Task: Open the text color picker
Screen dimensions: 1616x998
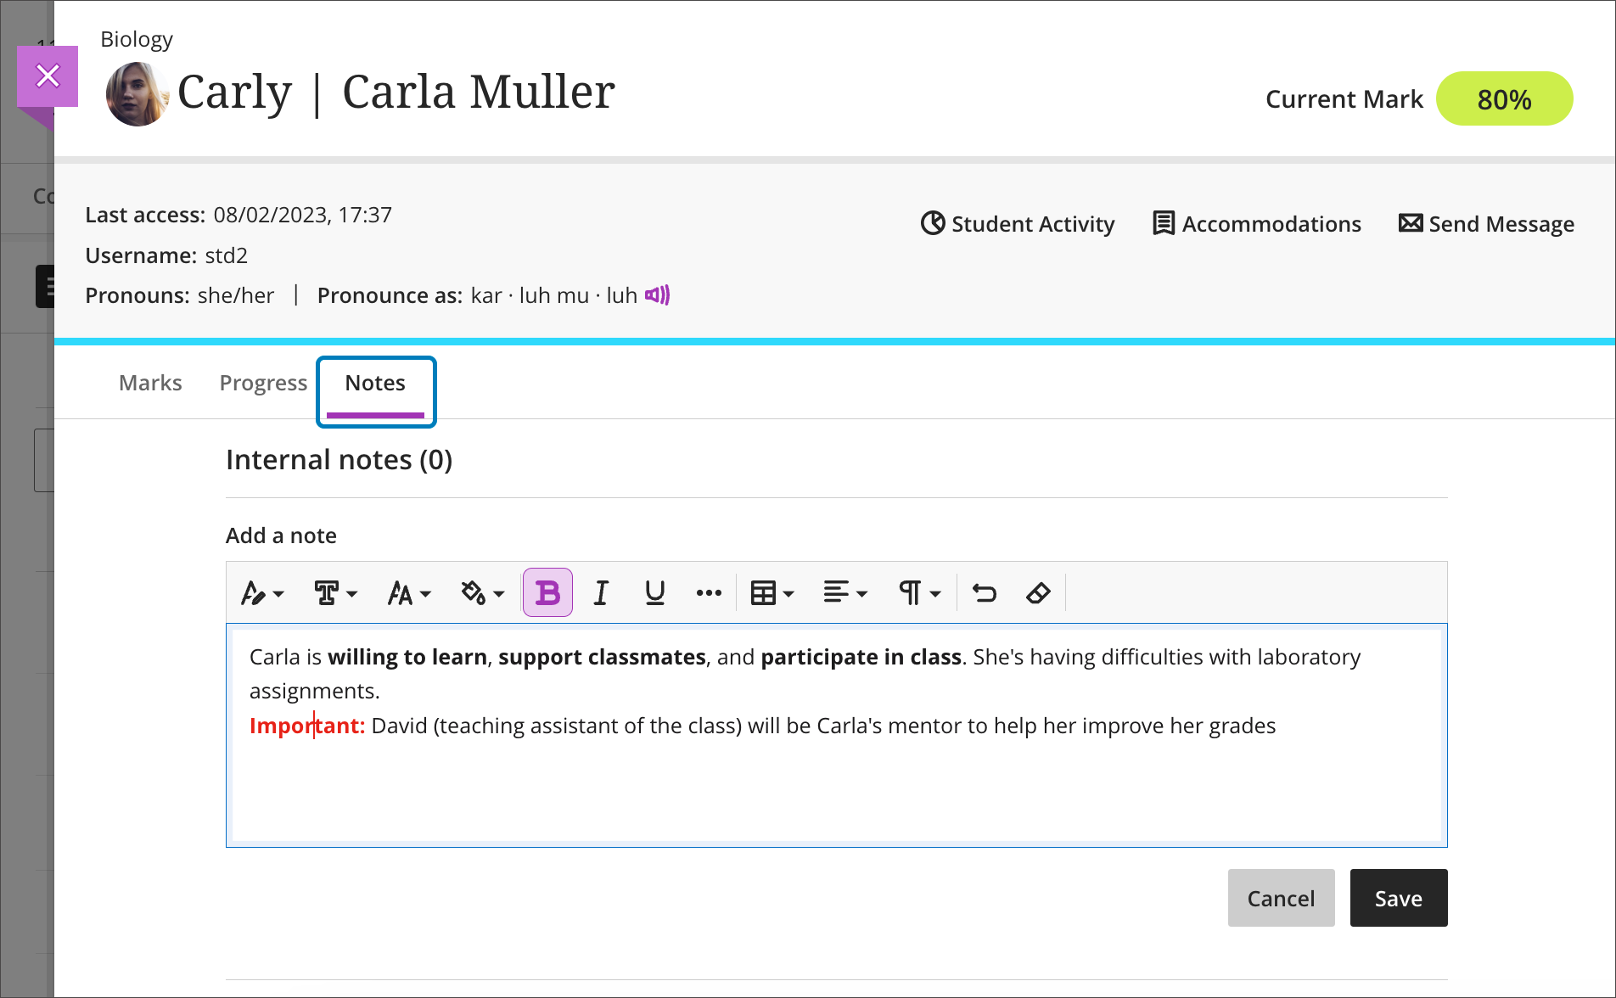Action: click(482, 593)
